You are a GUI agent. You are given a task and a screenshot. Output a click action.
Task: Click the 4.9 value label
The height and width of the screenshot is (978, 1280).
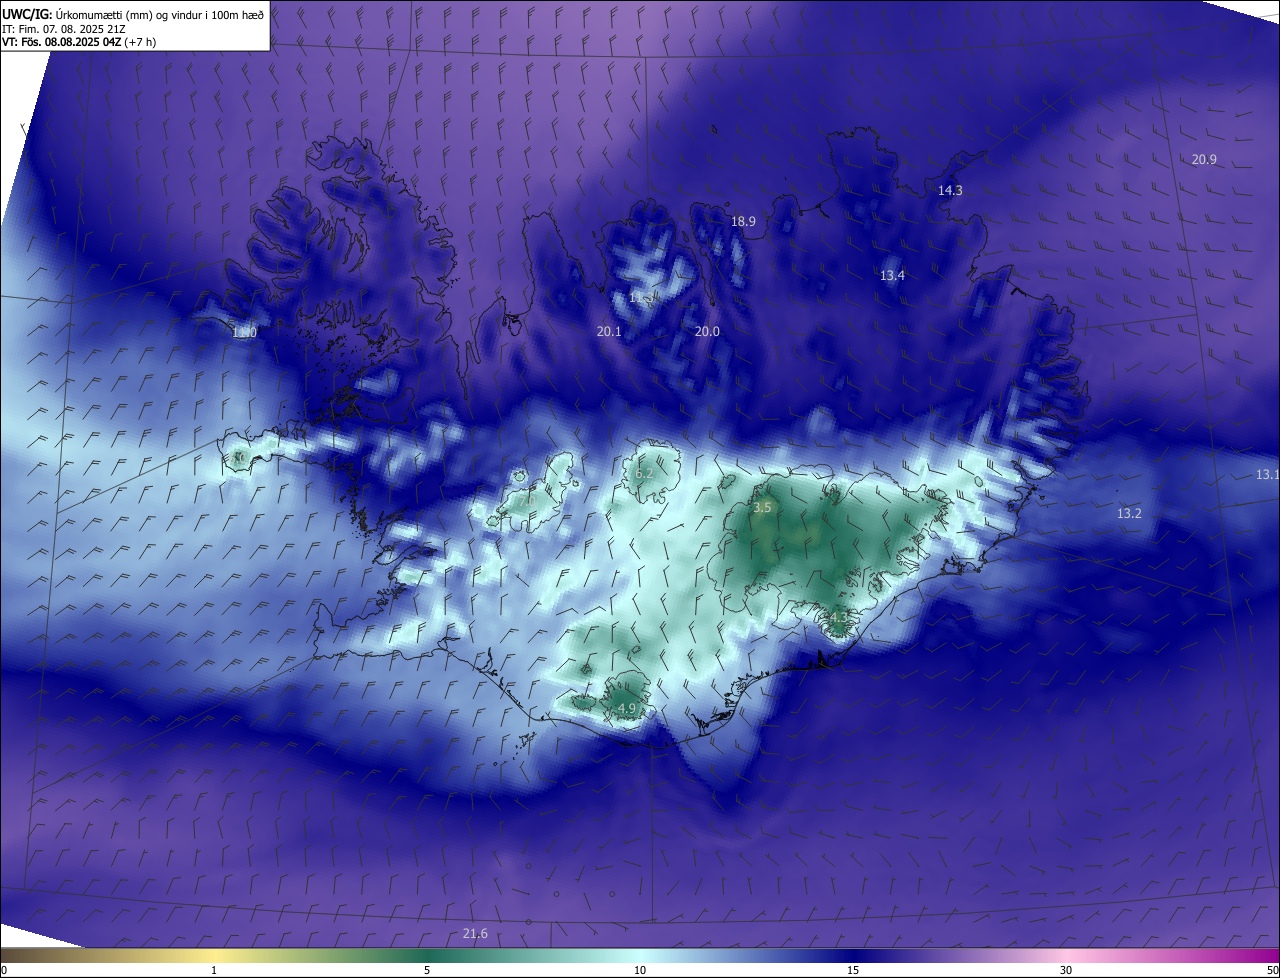pyautogui.click(x=627, y=709)
